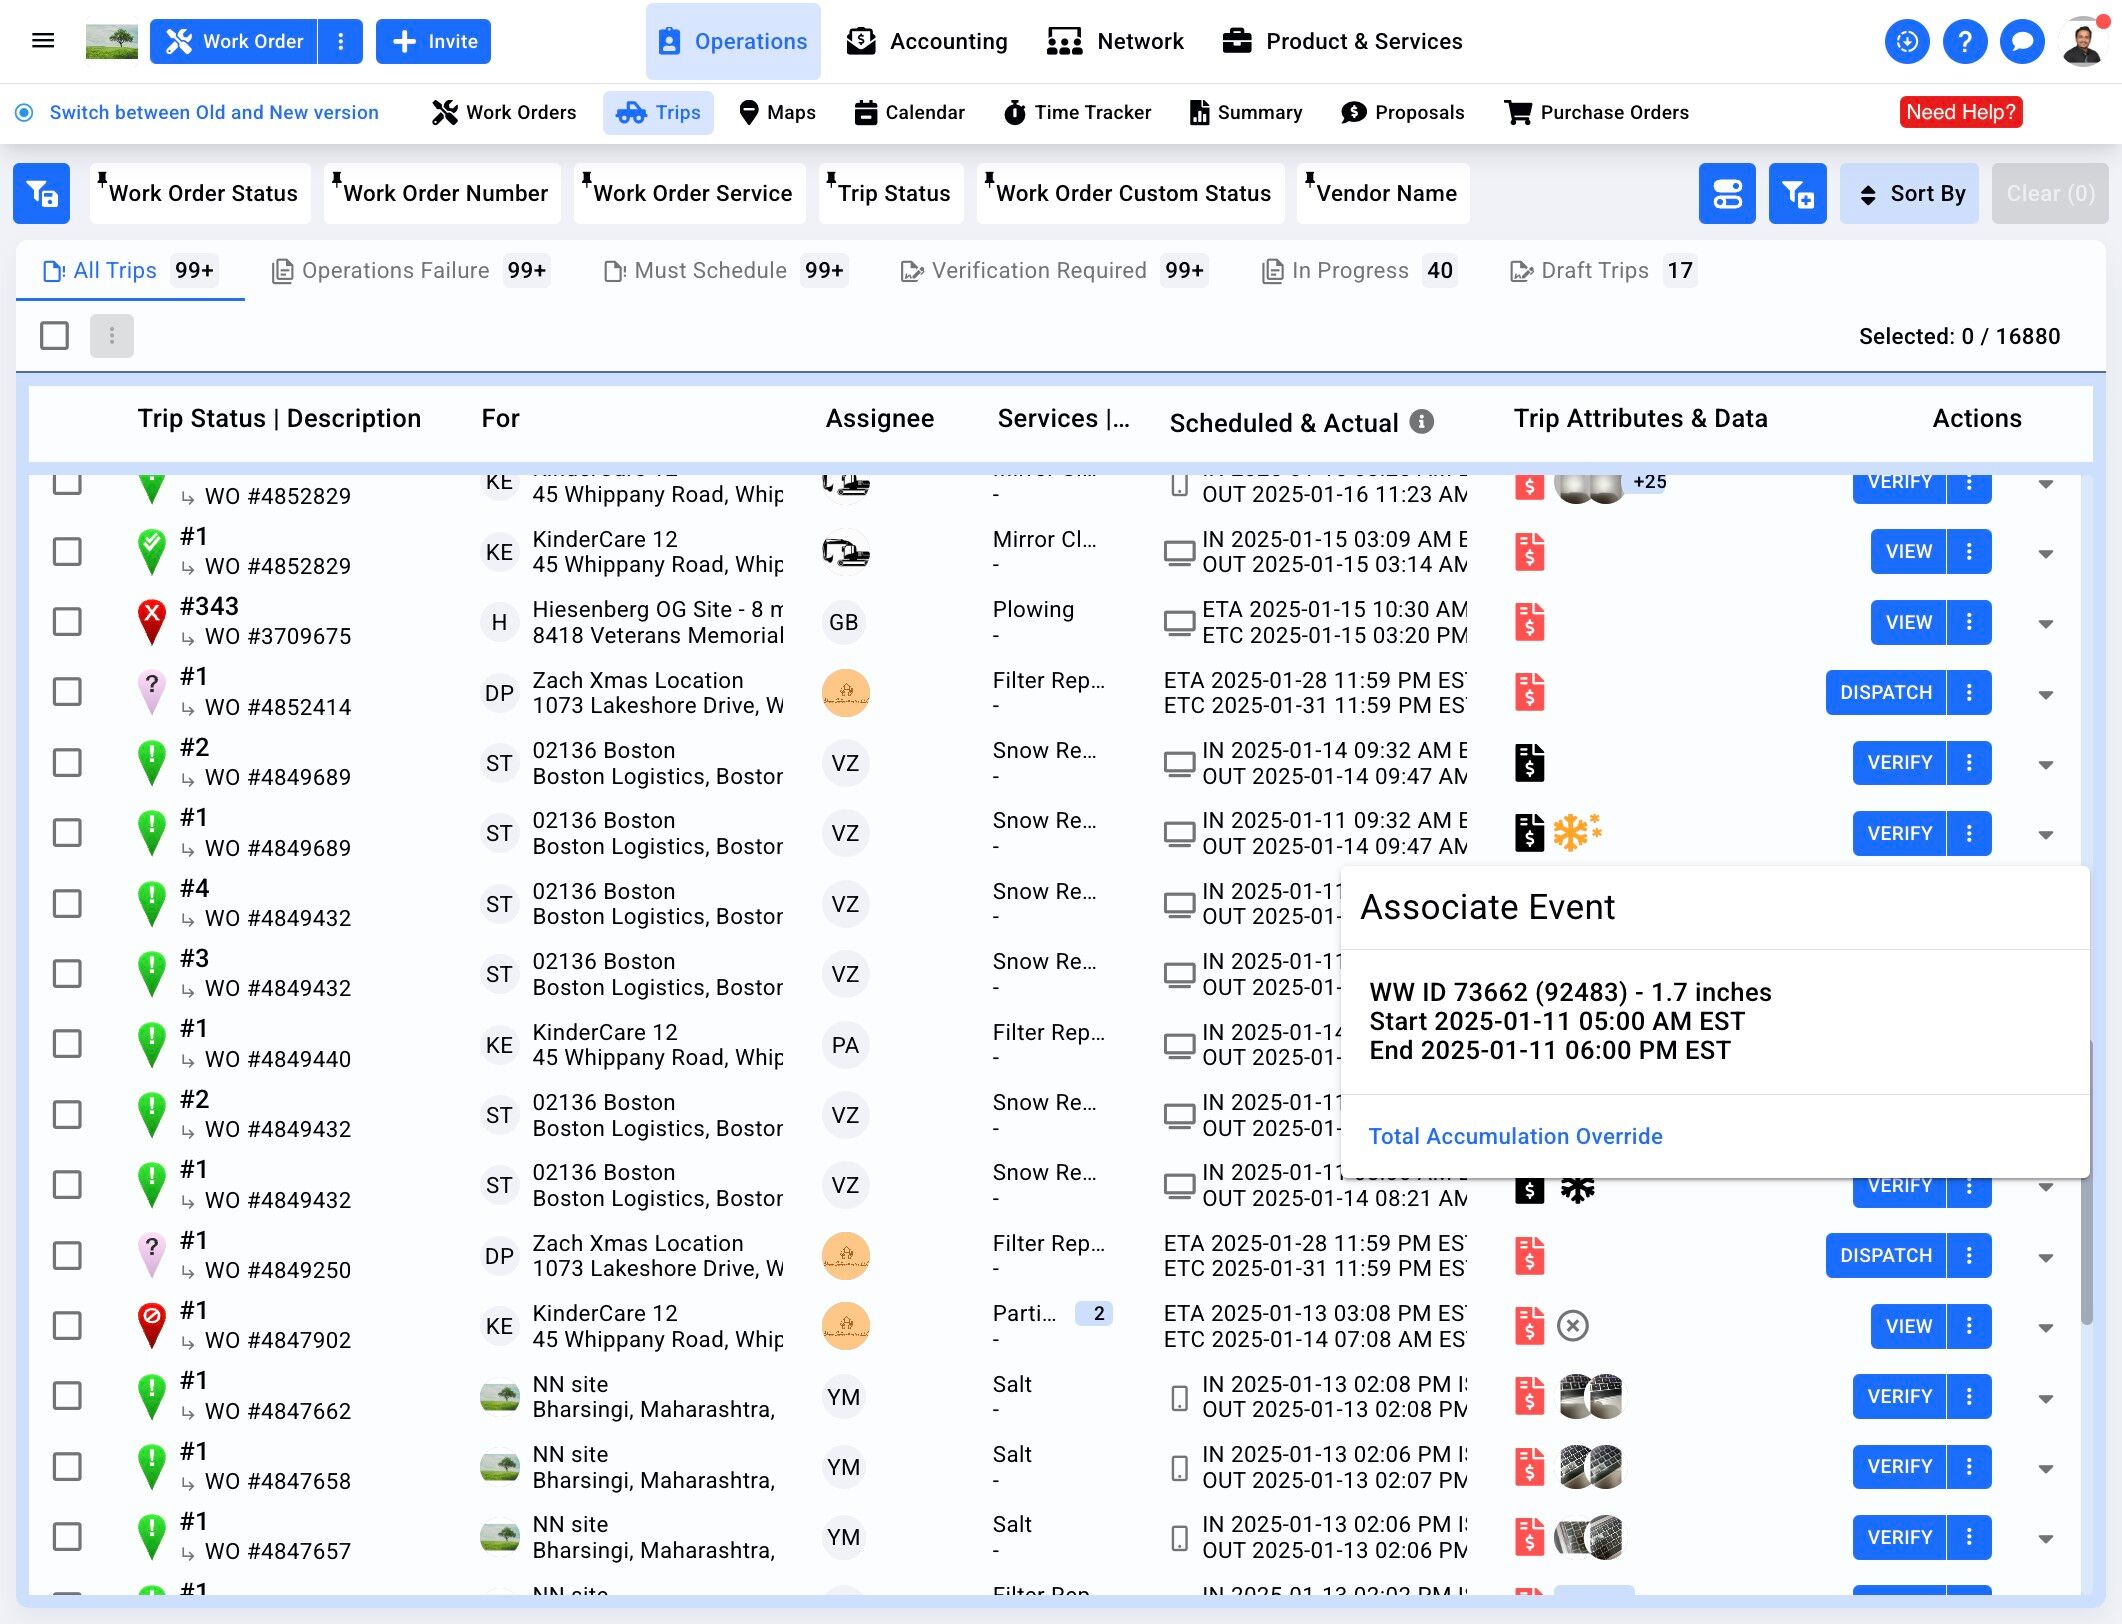This screenshot has width=2122, height=1624.
Task: Click the cancelled X circle icon
Action: pyautogui.click(x=1573, y=1326)
